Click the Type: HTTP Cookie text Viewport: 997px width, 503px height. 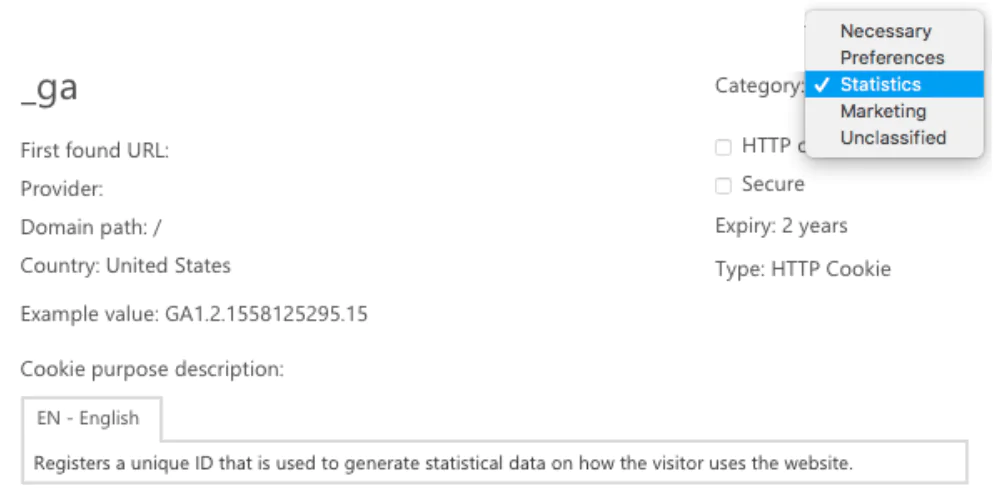click(x=802, y=269)
